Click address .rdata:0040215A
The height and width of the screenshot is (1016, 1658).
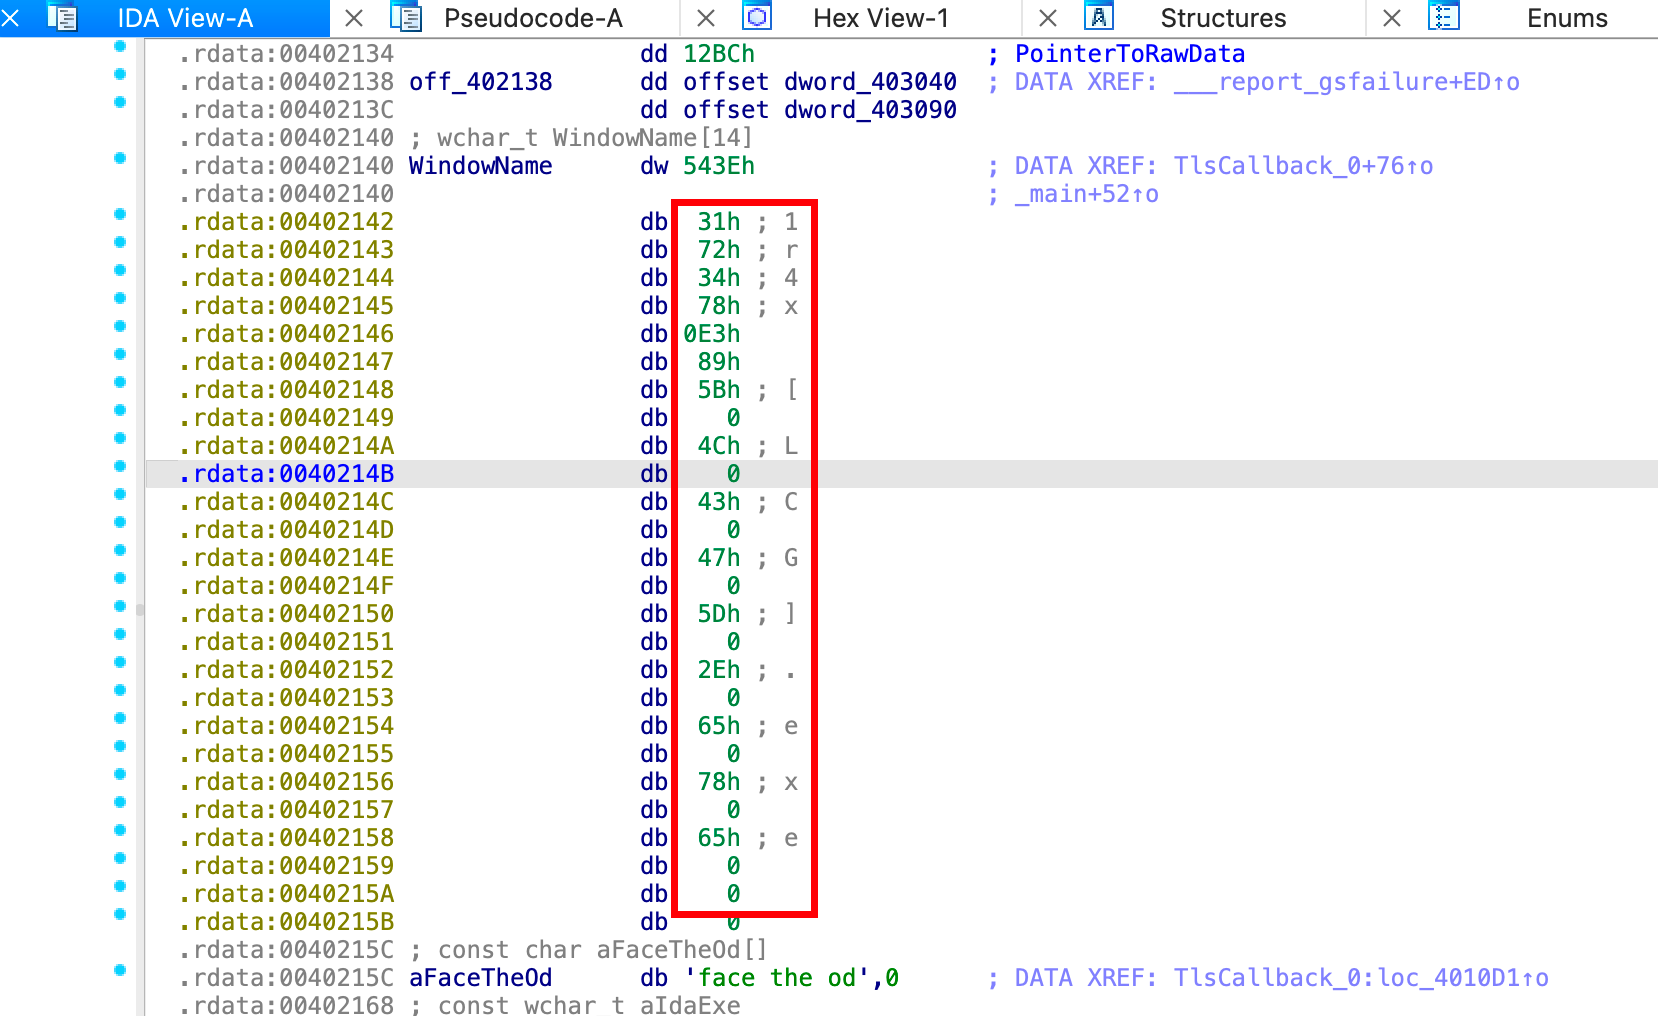point(287,894)
